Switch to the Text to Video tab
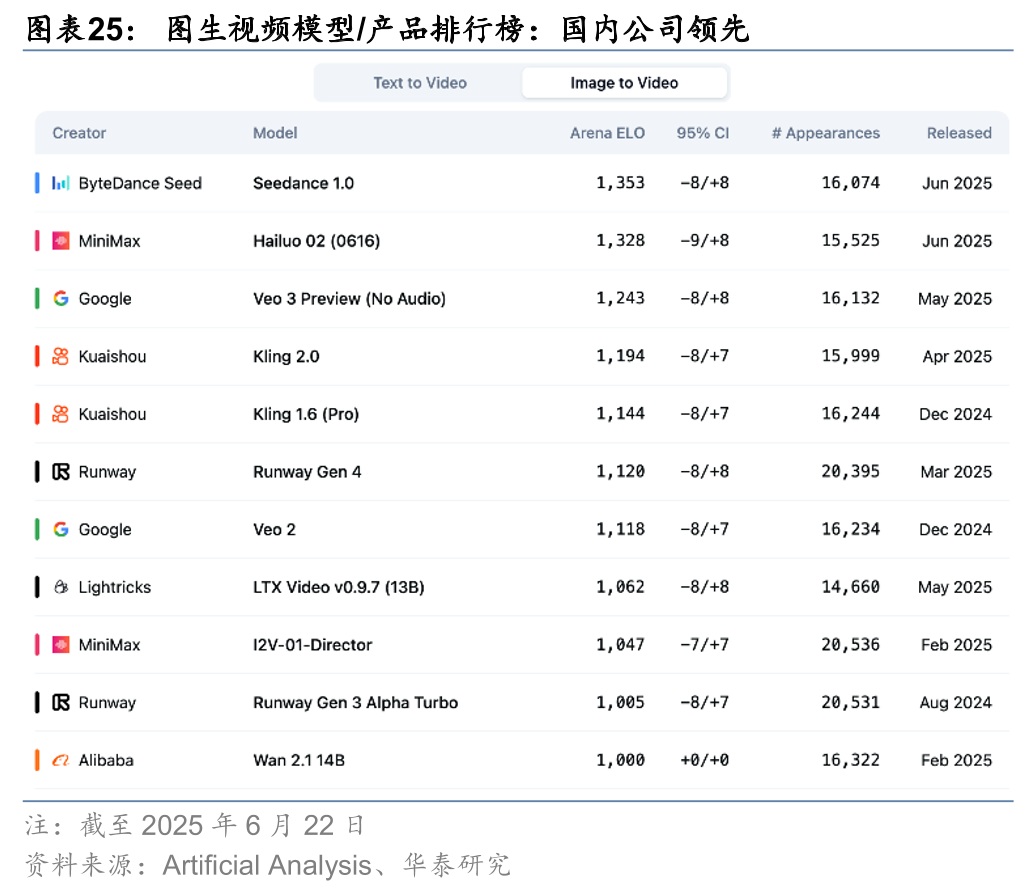 point(420,83)
